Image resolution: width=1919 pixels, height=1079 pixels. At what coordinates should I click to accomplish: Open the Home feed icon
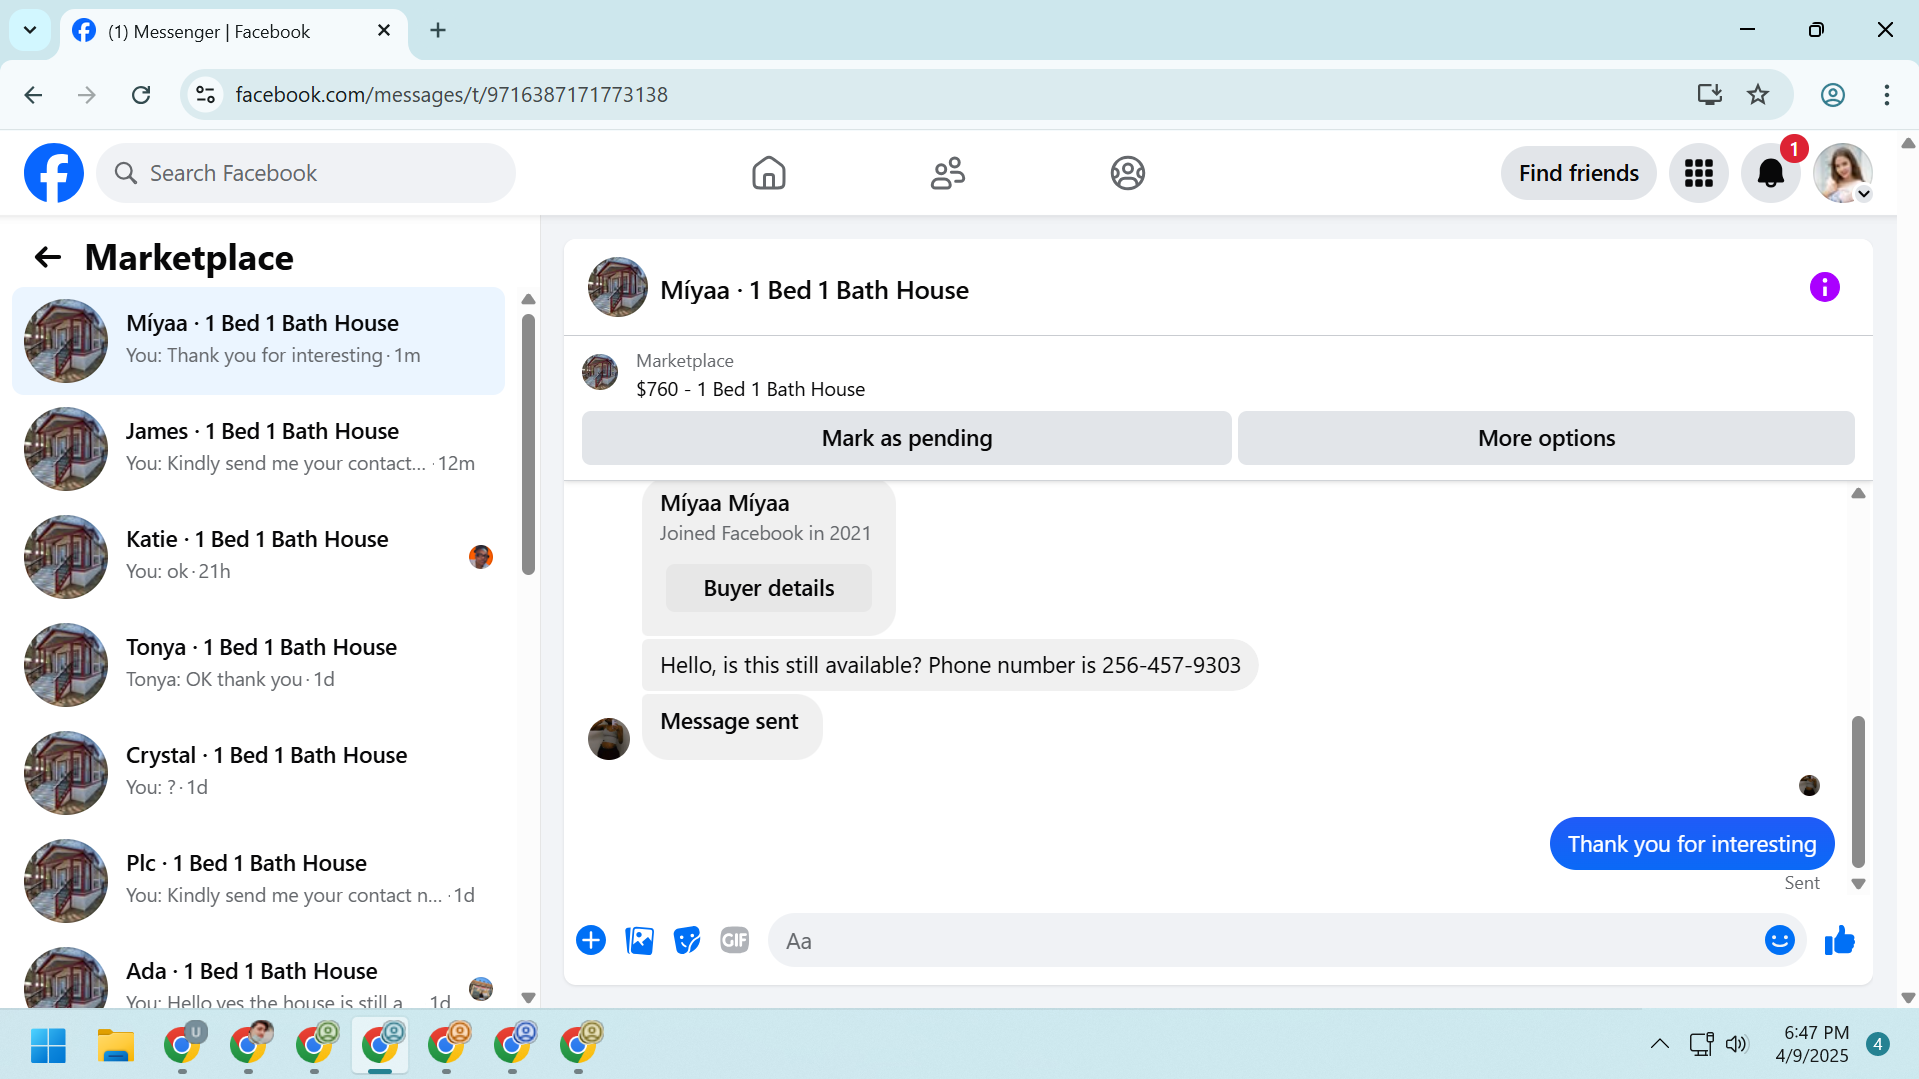point(768,173)
